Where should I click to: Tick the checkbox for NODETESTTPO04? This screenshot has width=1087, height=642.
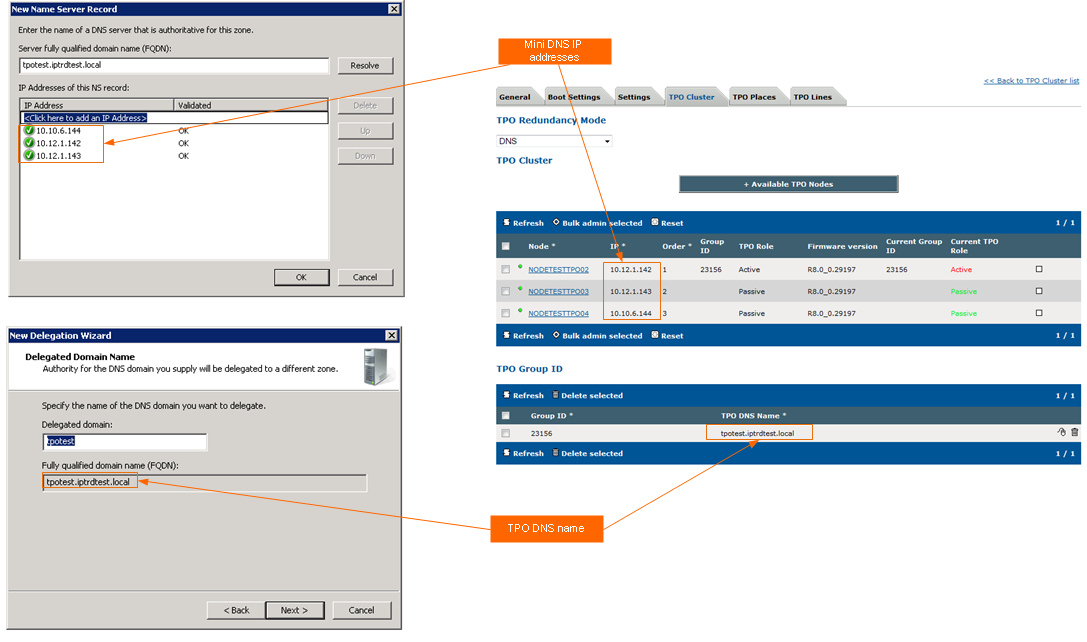coord(505,313)
